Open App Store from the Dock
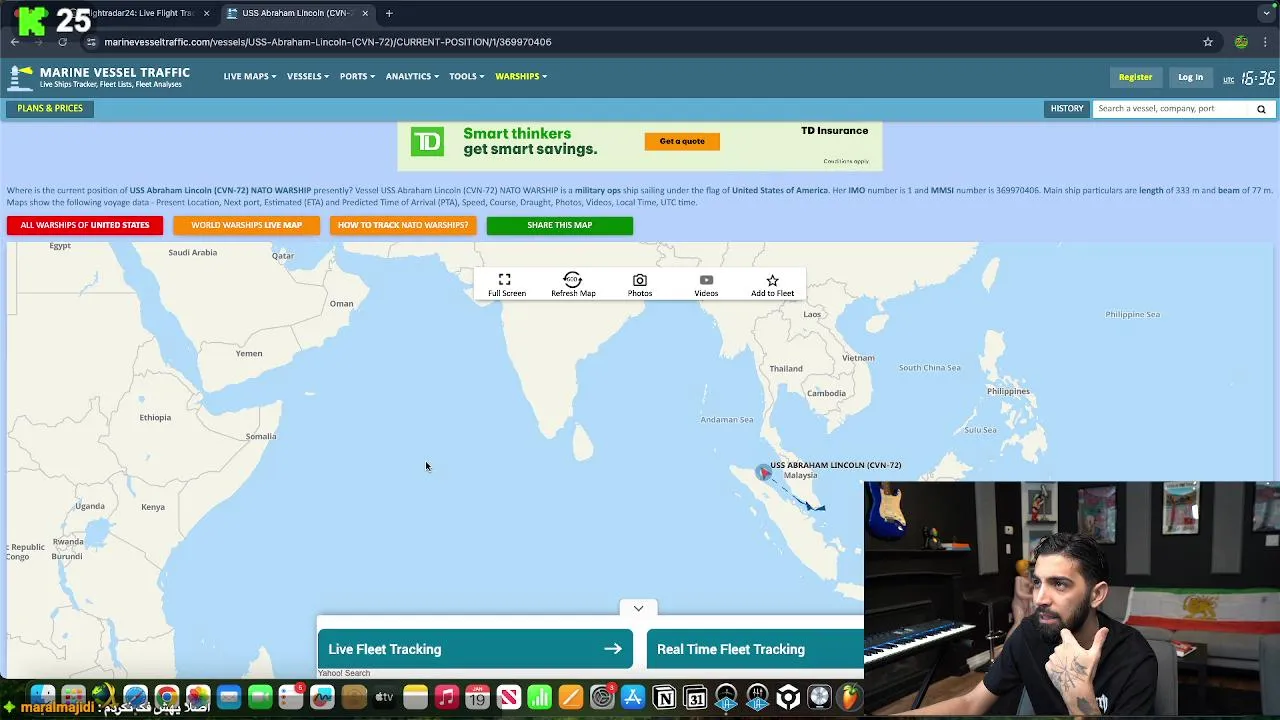Screen dimensions: 1280x720 (x=633, y=697)
